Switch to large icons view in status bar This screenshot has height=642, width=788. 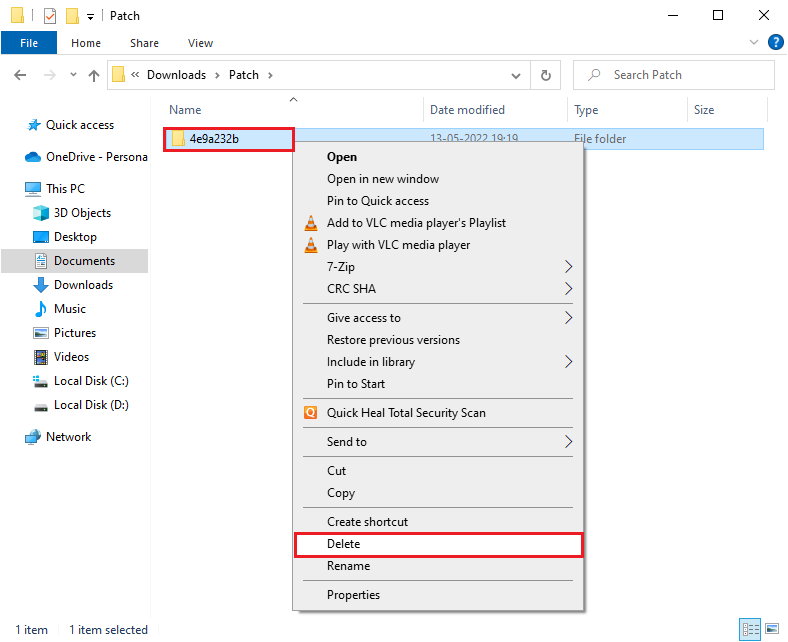click(772, 630)
